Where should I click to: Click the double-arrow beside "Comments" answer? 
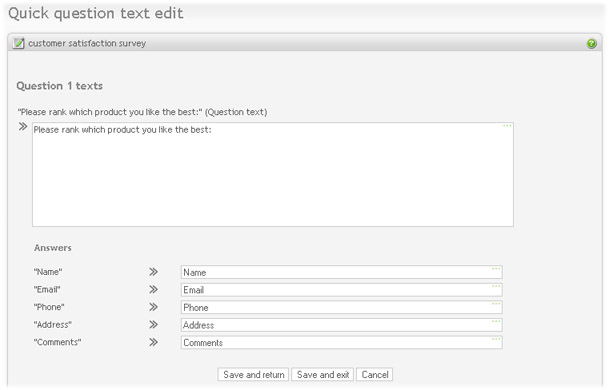(153, 342)
